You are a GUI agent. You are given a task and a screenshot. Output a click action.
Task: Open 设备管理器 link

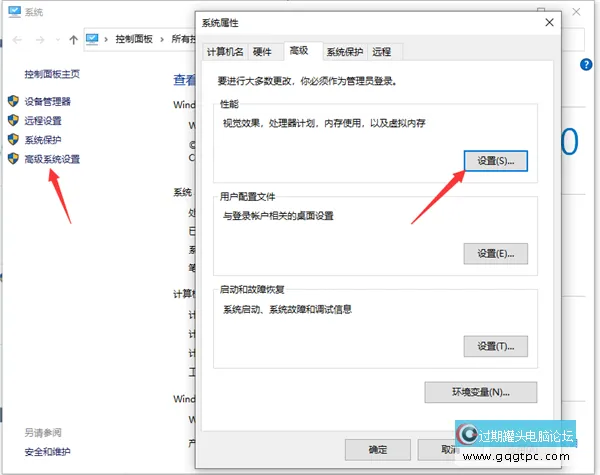pyautogui.click(x=47, y=101)
